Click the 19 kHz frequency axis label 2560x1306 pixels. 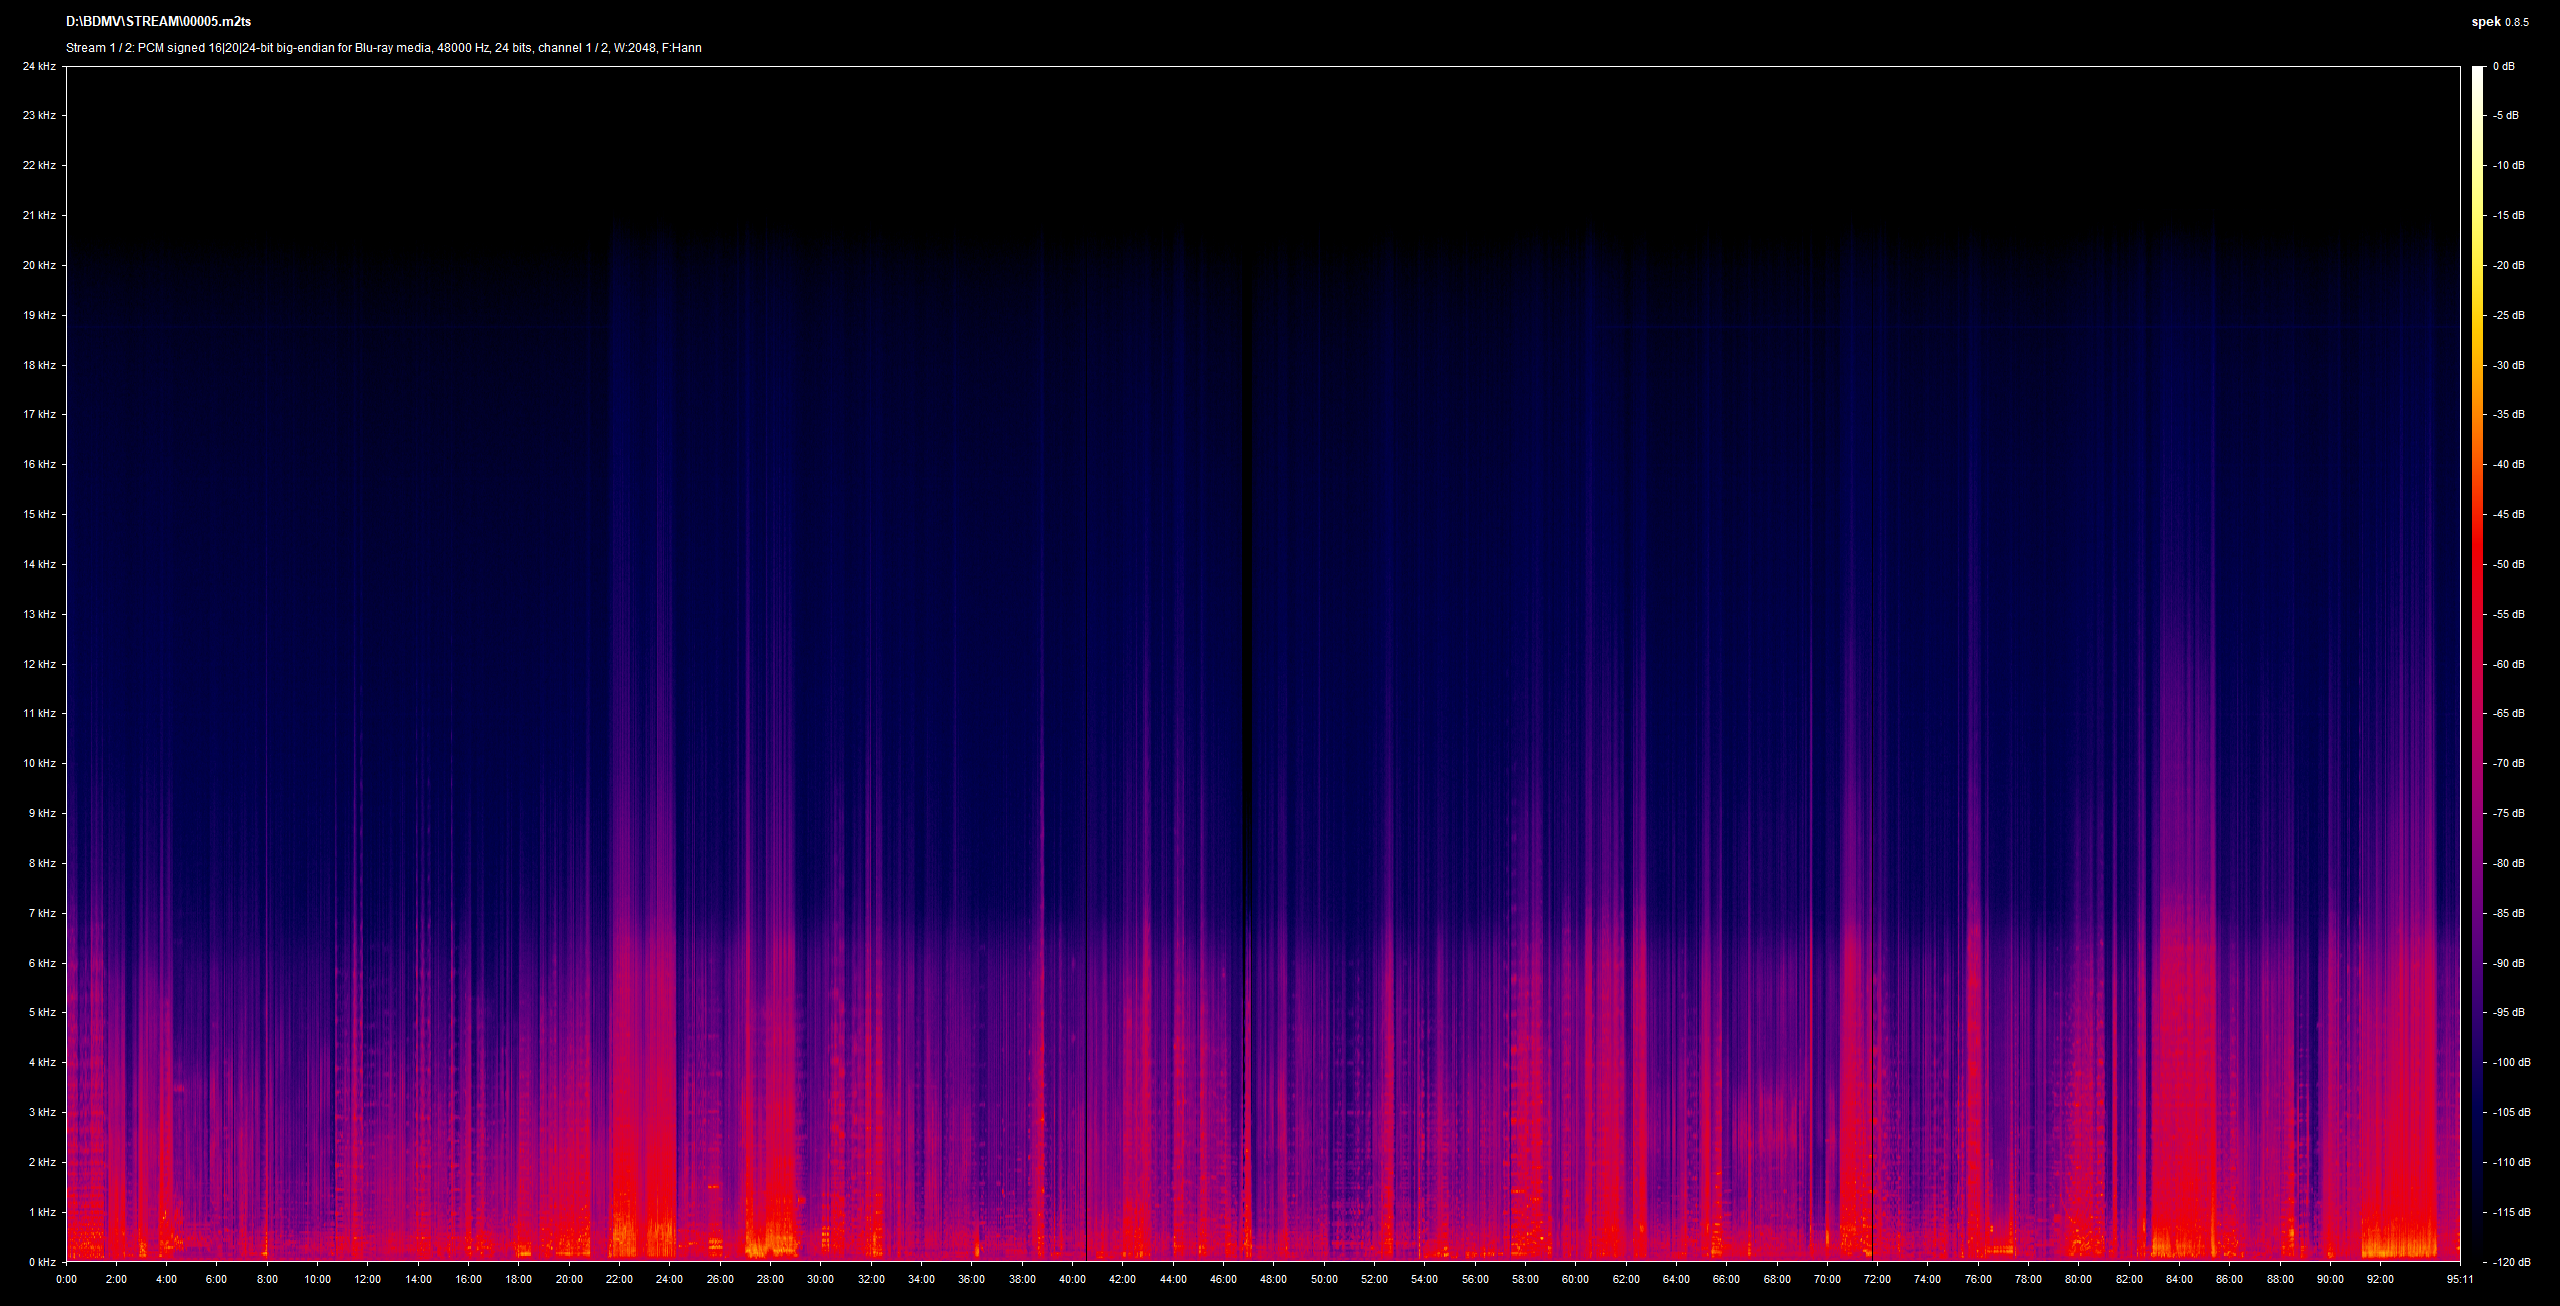tap(40, 315)
